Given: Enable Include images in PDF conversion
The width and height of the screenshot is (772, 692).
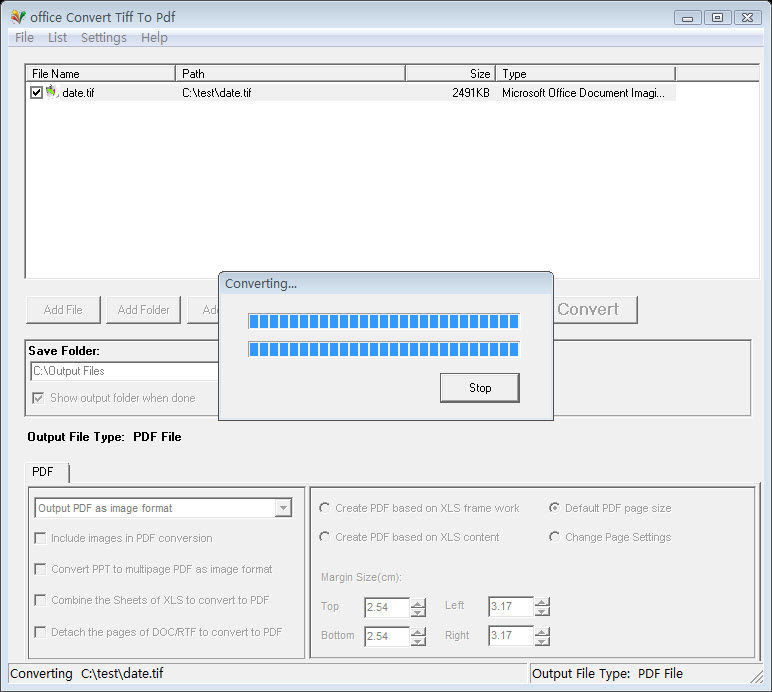Looking at the screenshot, I should [40, 538].
